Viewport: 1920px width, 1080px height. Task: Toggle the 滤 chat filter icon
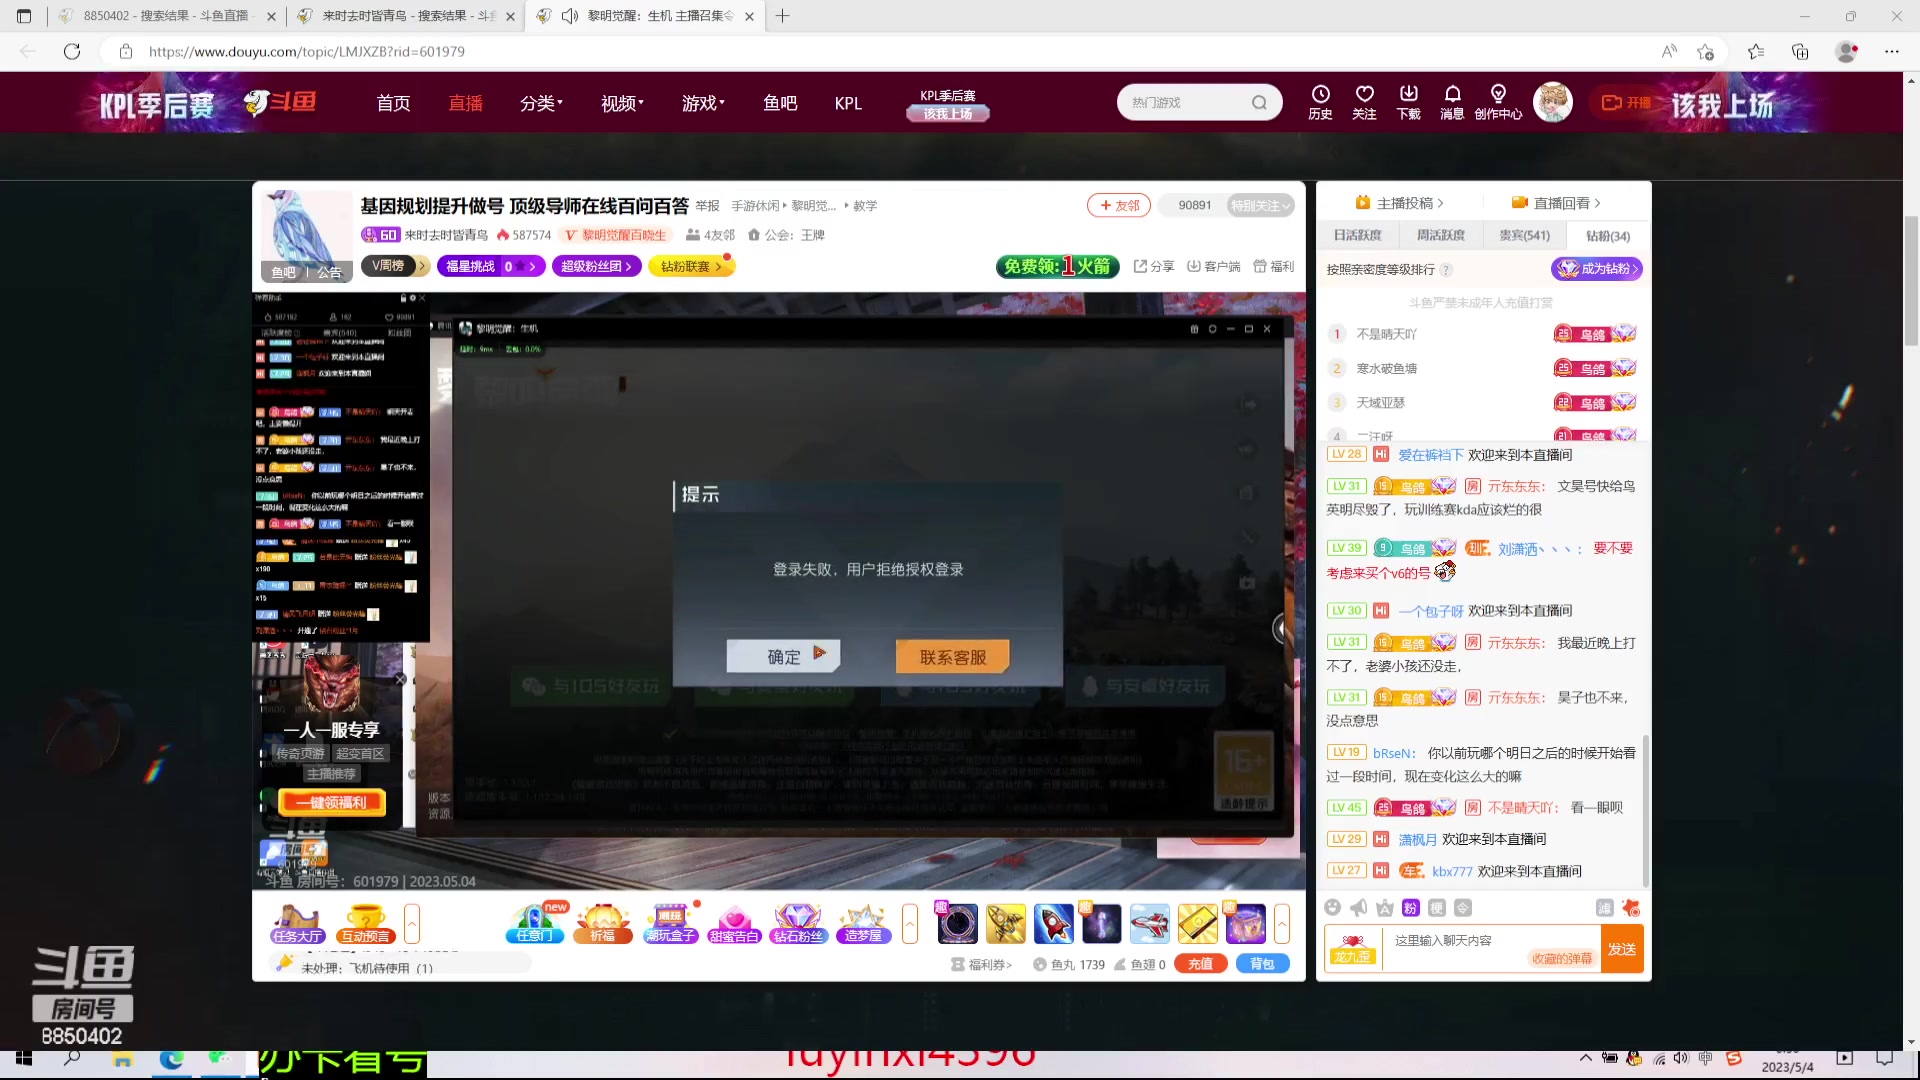pyautogui.click(x=1604, y=907)
